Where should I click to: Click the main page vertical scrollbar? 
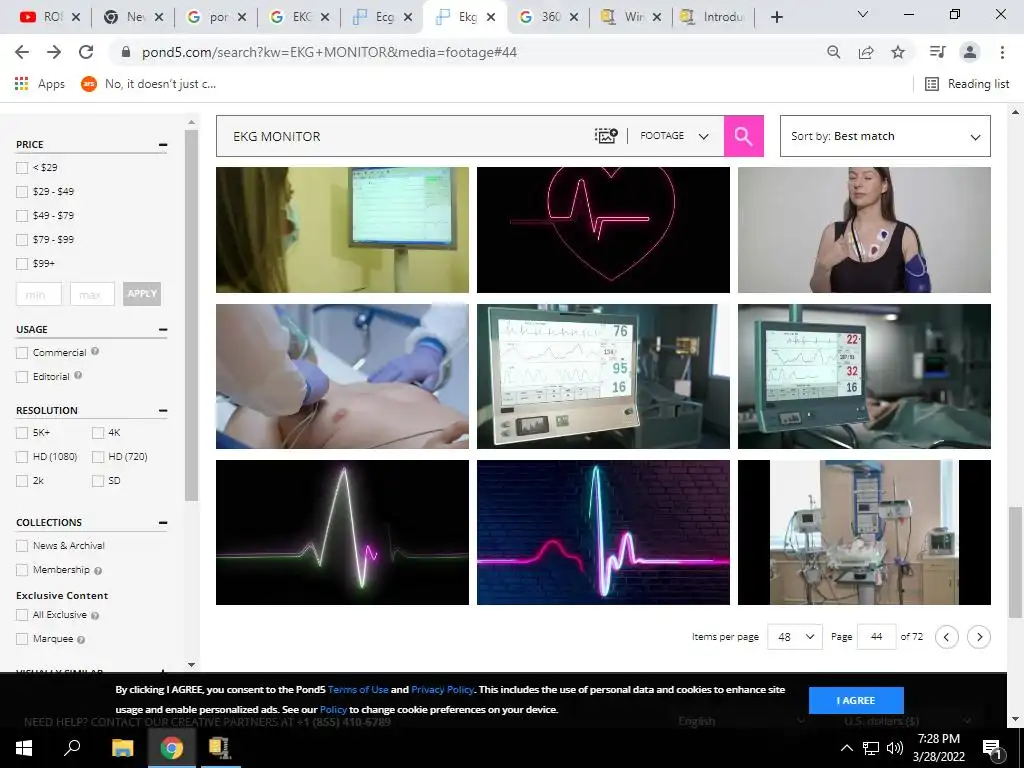pyautogui.click(x=1015, y=562)
